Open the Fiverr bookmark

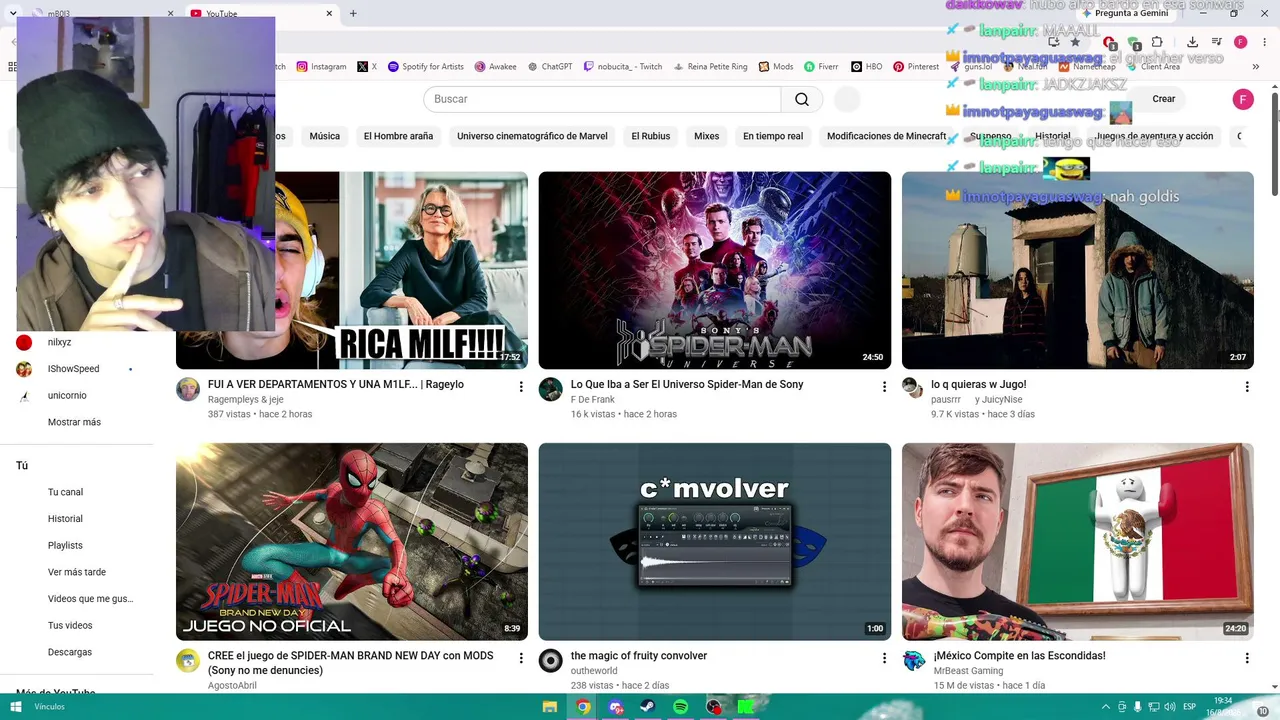pos(821,67)
